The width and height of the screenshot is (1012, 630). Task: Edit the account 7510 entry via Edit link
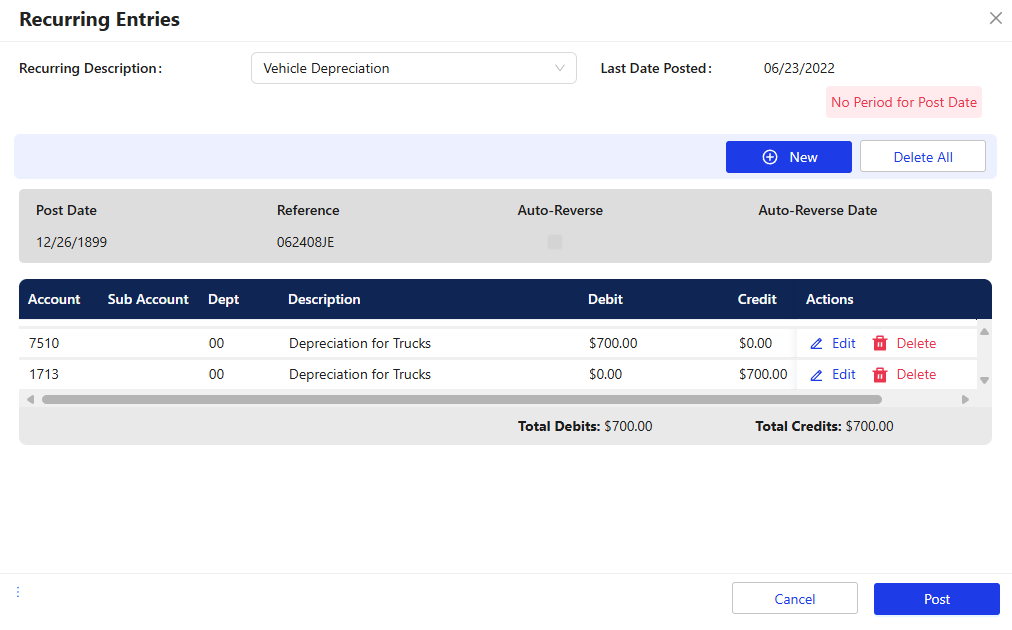pos(844,343)
